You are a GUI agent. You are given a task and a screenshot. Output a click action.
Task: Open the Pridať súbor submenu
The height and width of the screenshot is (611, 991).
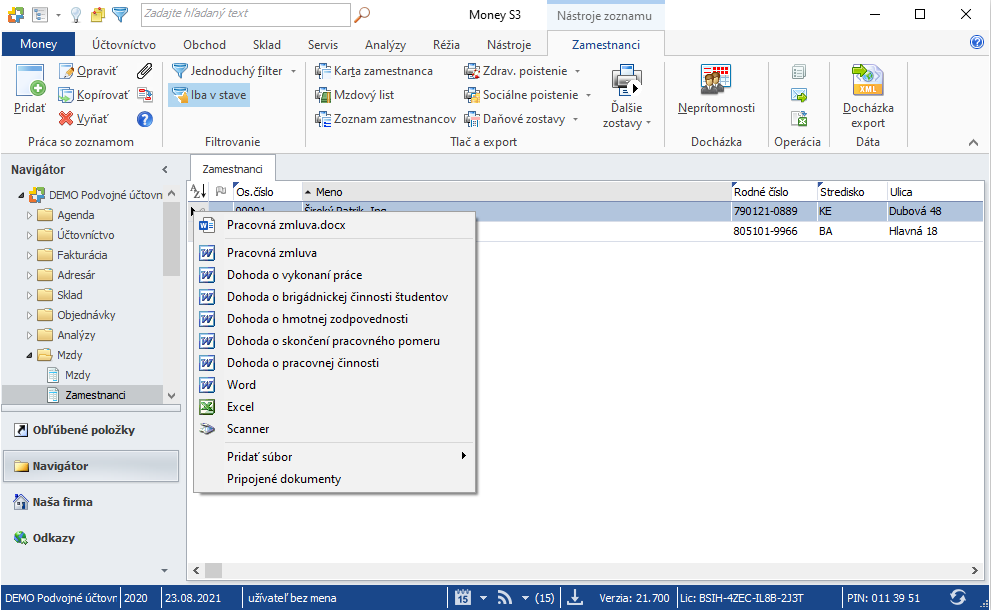pyautogui.click(x=334, y=456)
